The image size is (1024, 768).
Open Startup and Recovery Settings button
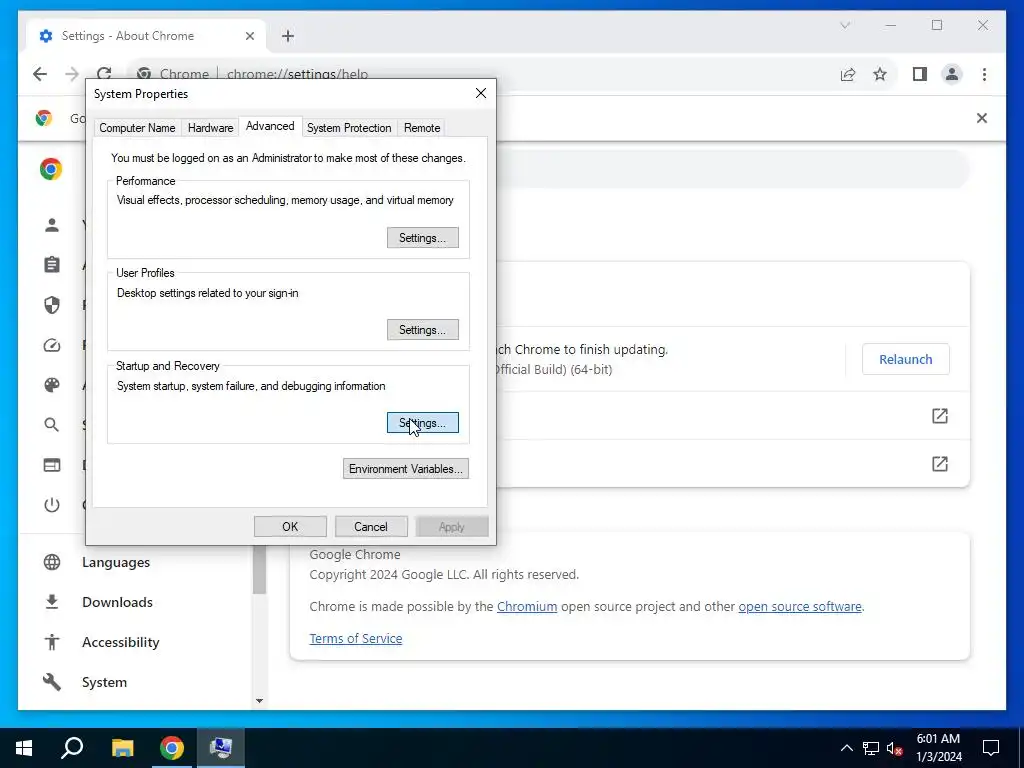[x=423, y=423]
